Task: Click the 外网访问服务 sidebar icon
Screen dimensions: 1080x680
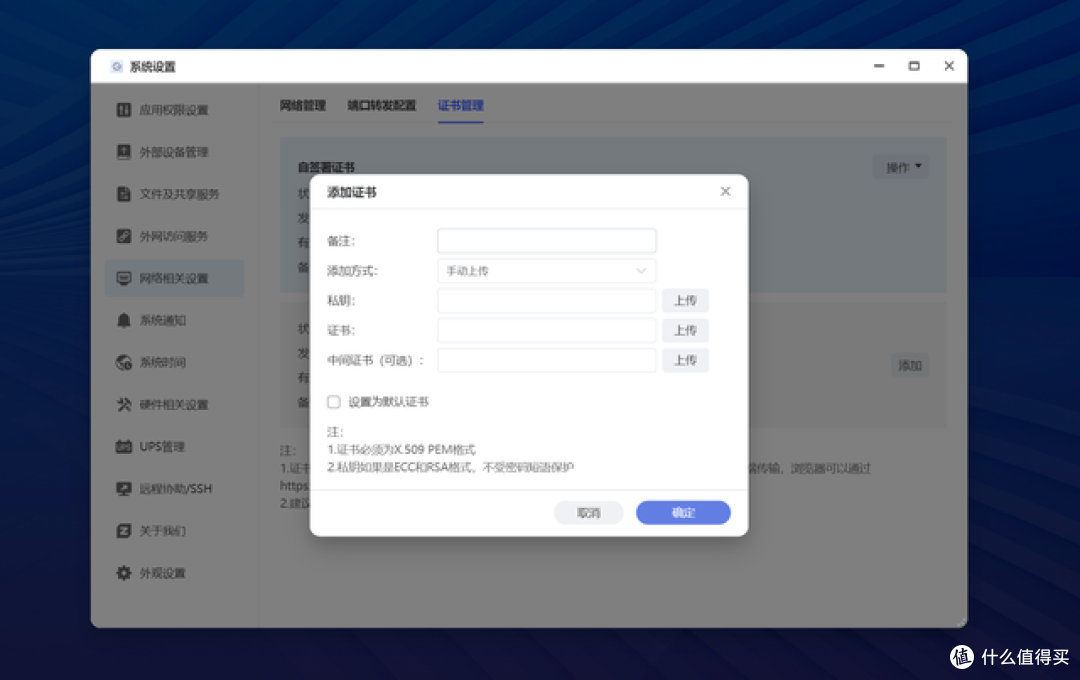Action: coord(124,236)
